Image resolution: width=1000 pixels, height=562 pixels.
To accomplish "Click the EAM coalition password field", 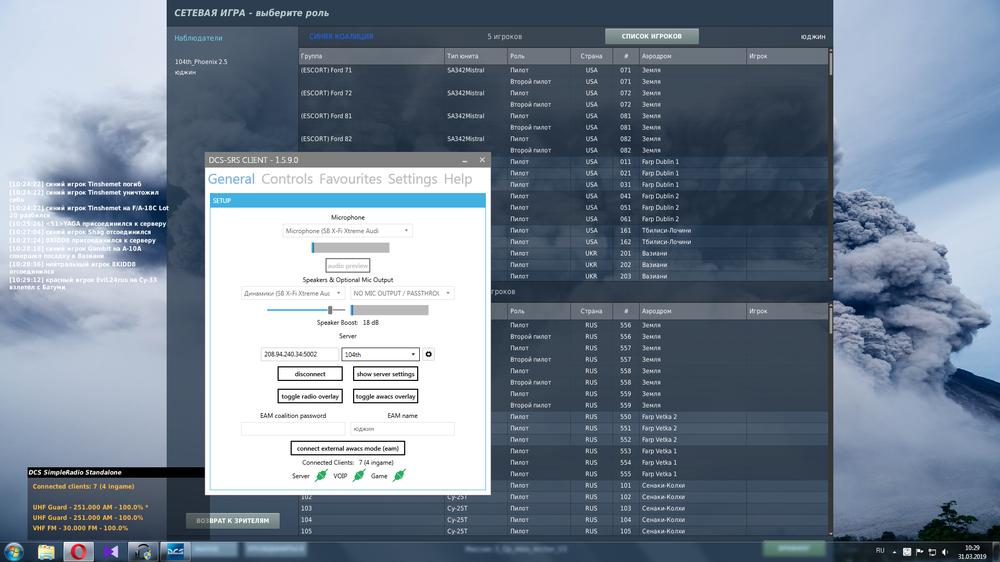I will click(x=293, y=429).
